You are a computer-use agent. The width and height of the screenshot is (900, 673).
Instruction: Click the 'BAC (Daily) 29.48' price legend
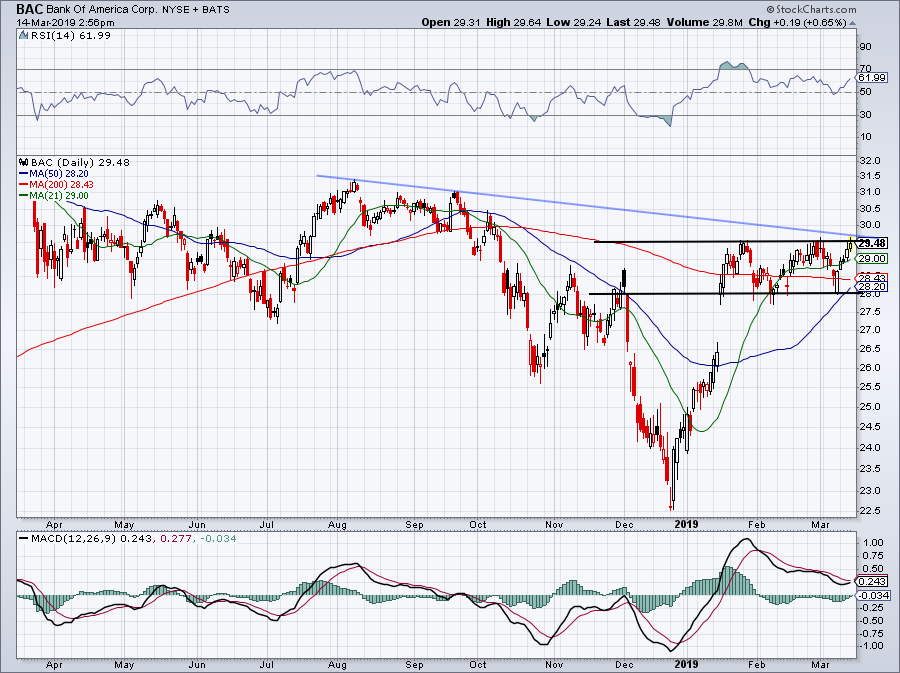click(x=80, y=162)
